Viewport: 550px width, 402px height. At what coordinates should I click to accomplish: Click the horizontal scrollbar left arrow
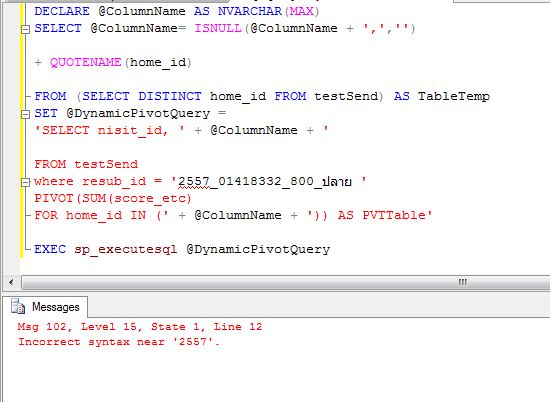pos(11,282)
